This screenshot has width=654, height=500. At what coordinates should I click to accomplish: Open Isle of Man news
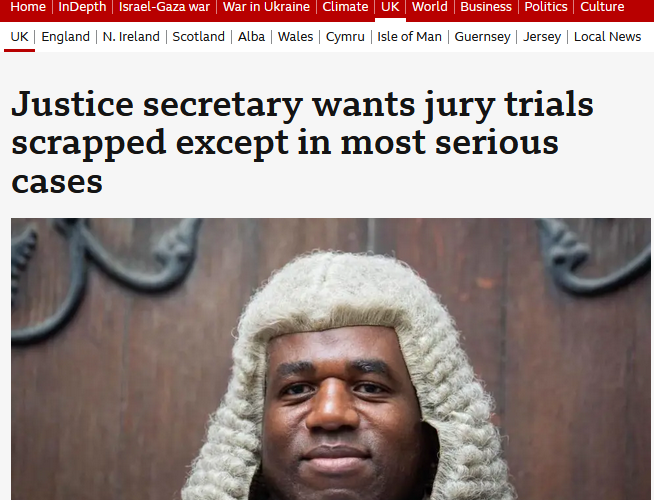click(x=409, y=37)
